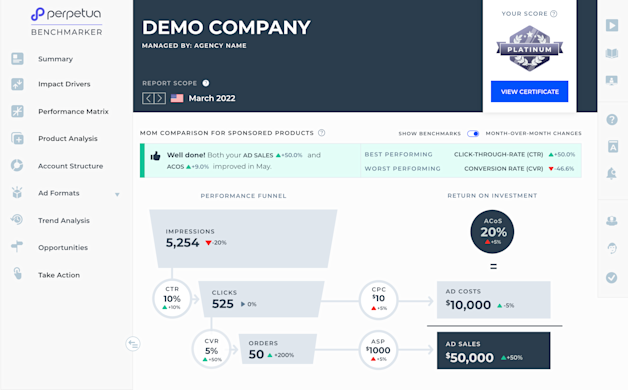Click the Product Analysis icon

(17, 139)
